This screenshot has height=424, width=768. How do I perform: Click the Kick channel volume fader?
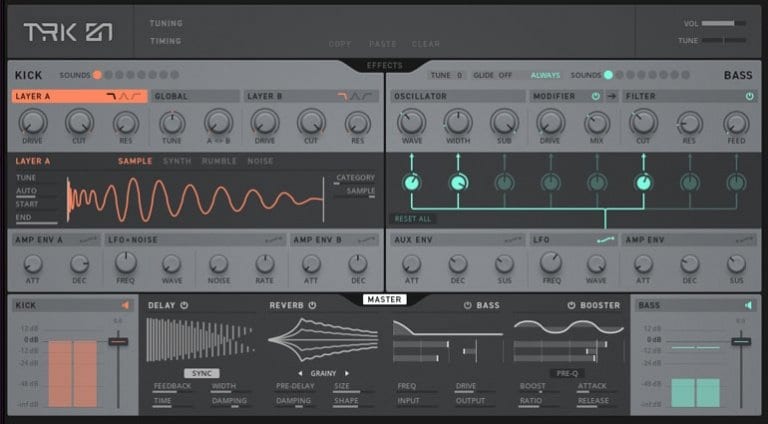coord(118,341)
